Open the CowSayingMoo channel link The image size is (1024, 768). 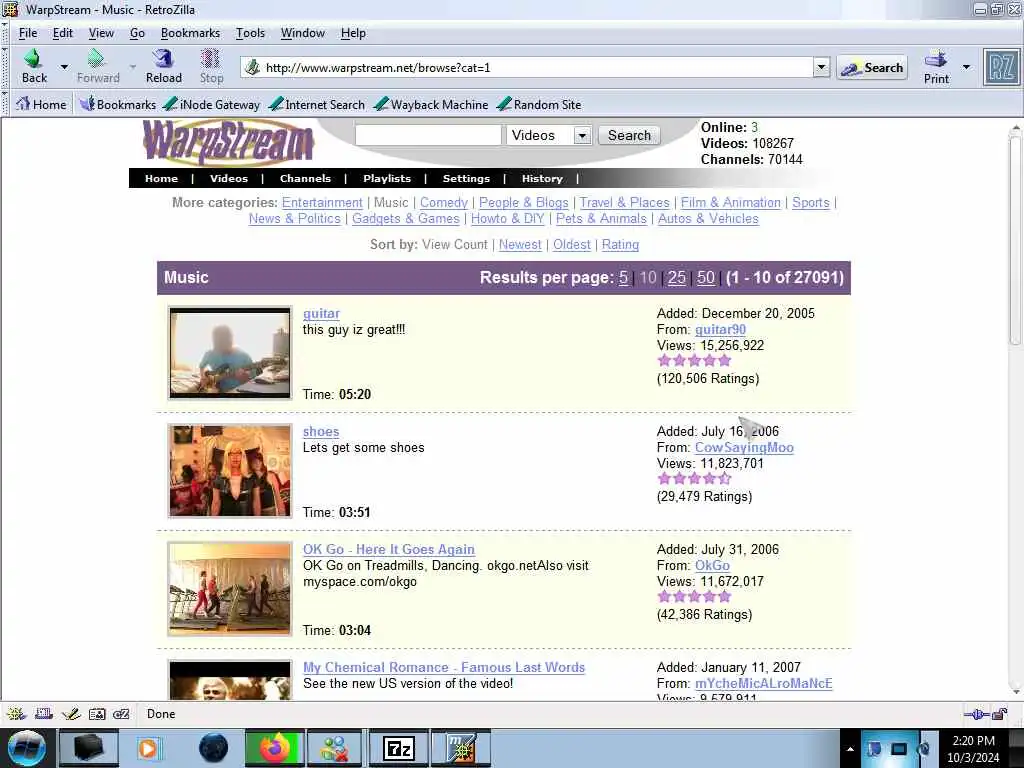[x=744, y=447]
